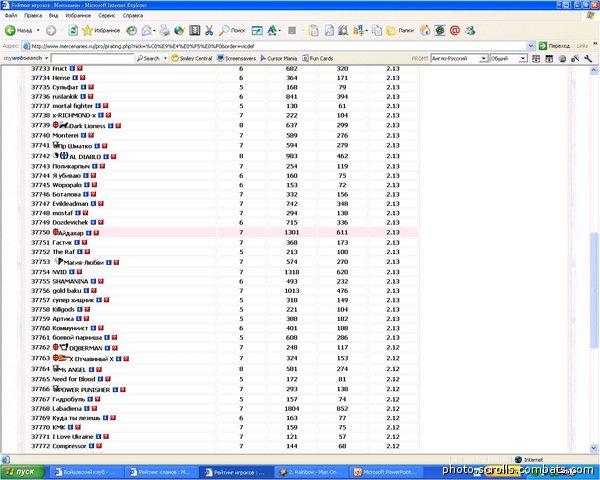
Task: Click the Cursor Mania toolbar button
Action: (279, 58)
